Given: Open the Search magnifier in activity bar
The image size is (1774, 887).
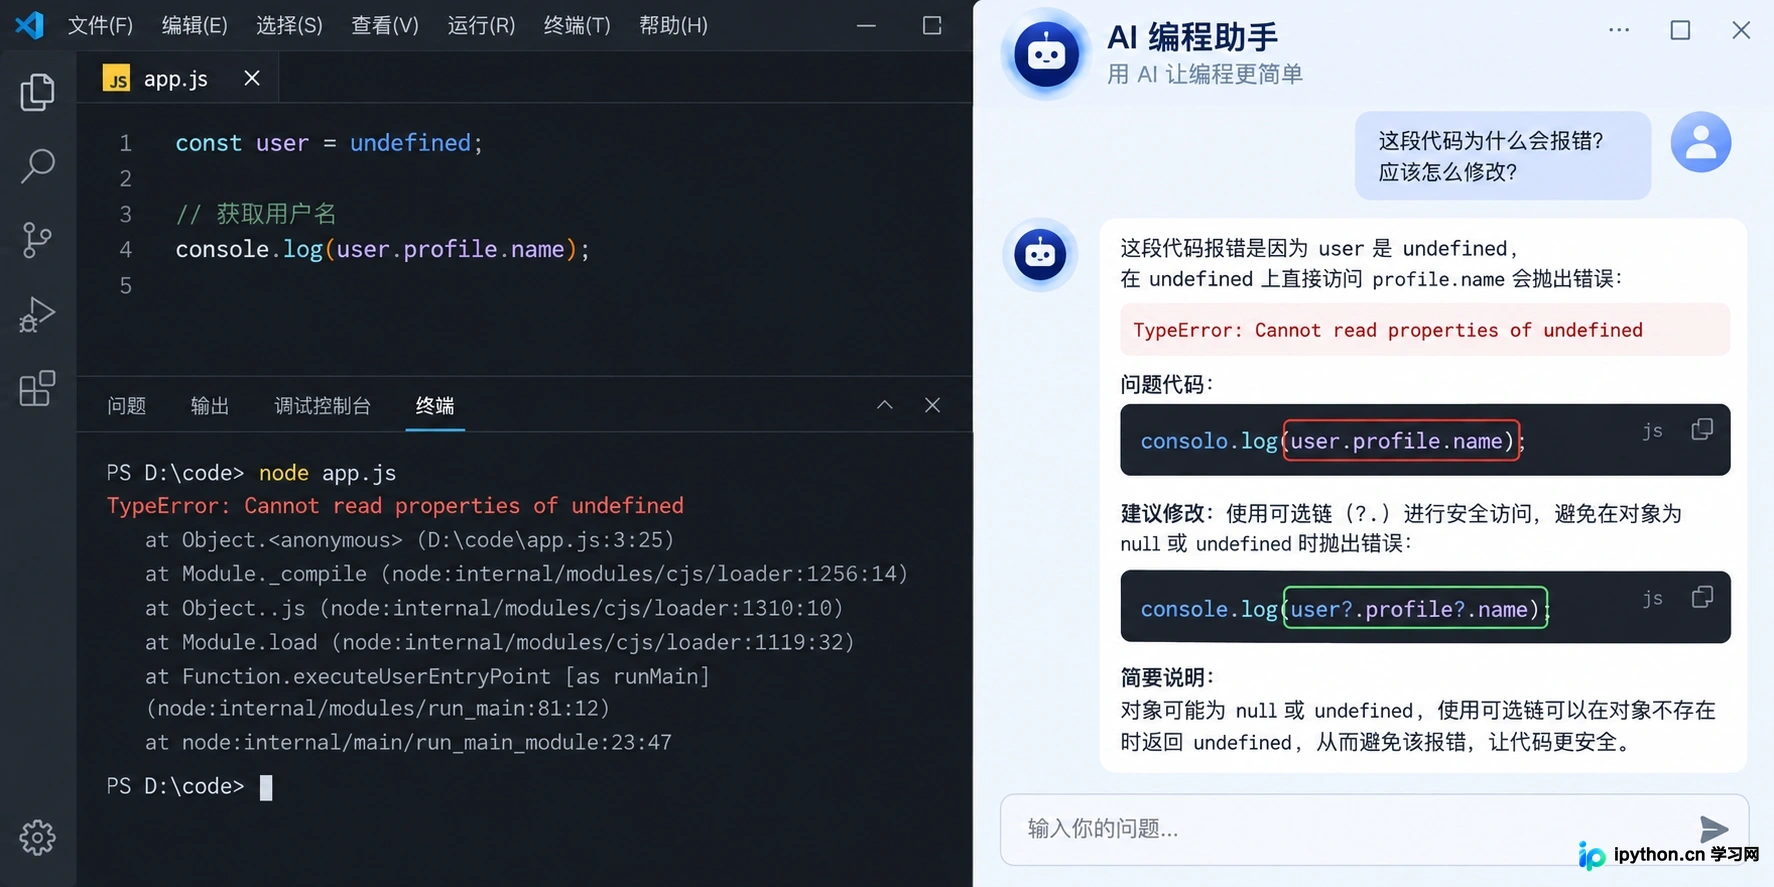Looking at the screenshot, I should (37, 166).
